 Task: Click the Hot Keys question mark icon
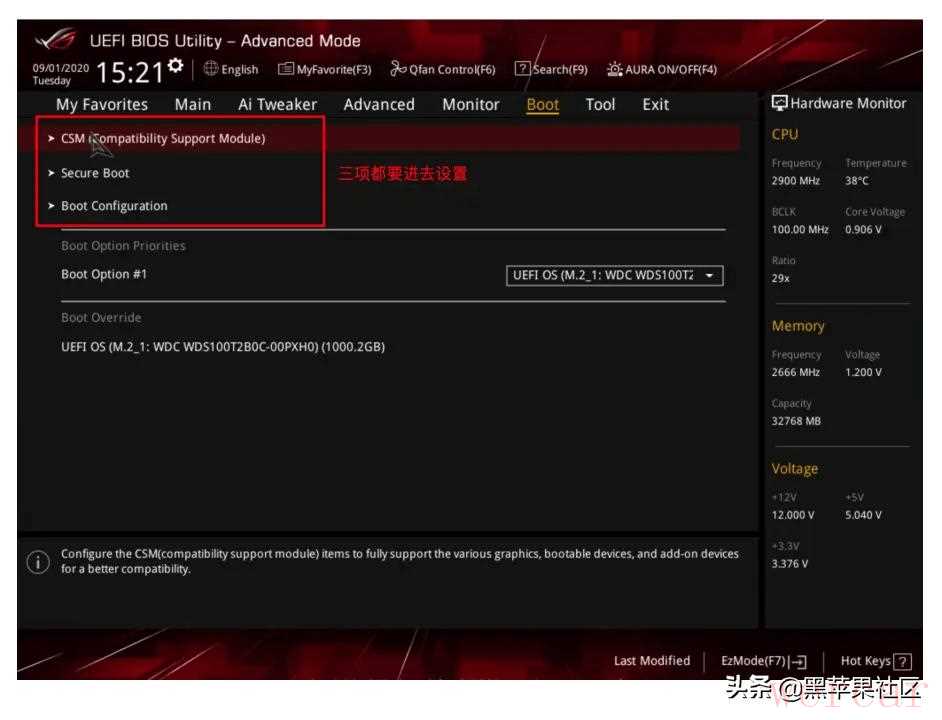click(902, 661)
